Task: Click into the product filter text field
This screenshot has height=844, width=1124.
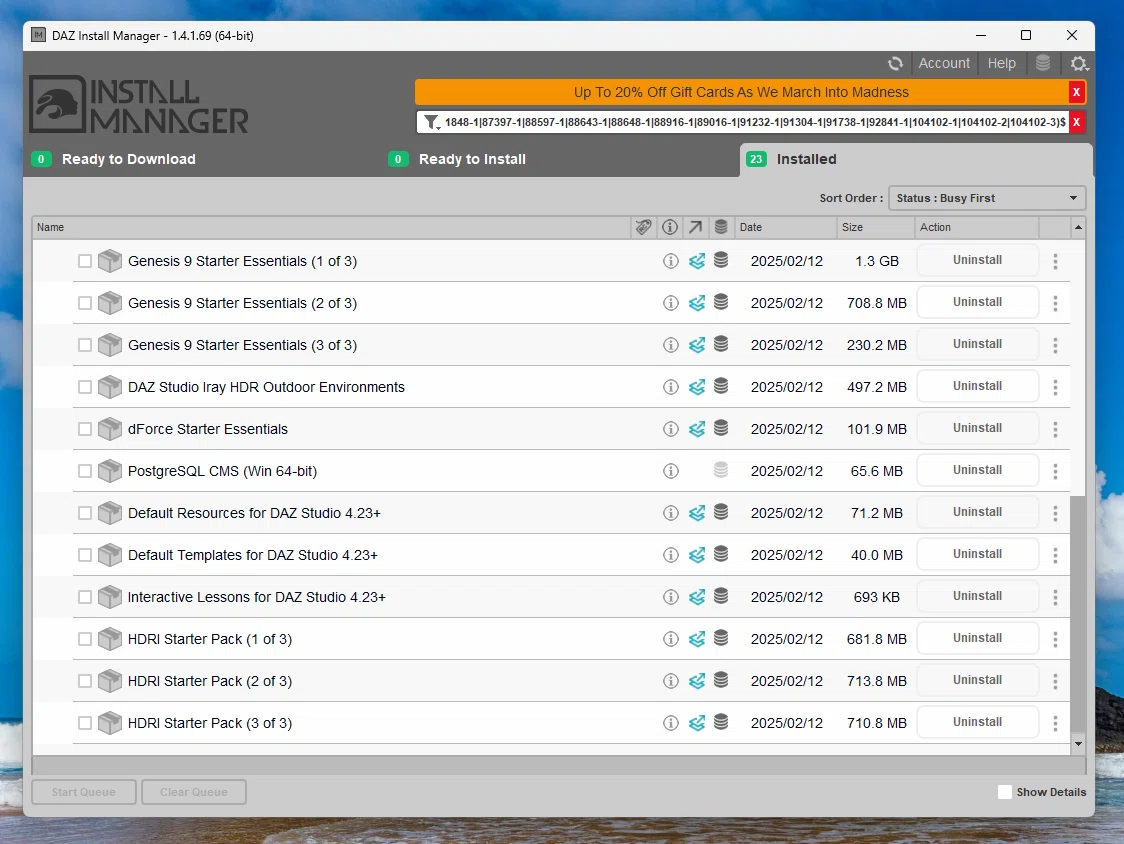Action: pyautogui.click(x=754, y=122)
